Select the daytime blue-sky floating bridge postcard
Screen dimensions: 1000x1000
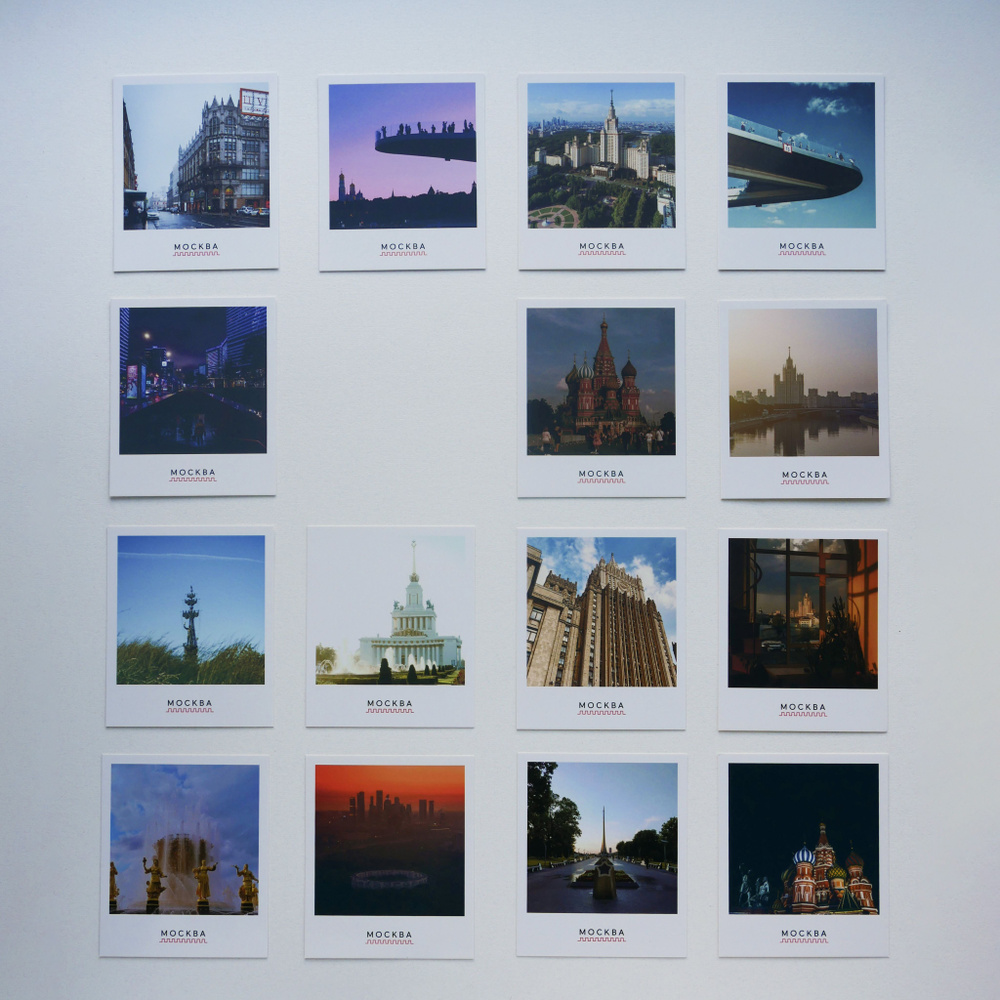click(x=801, y=172)
